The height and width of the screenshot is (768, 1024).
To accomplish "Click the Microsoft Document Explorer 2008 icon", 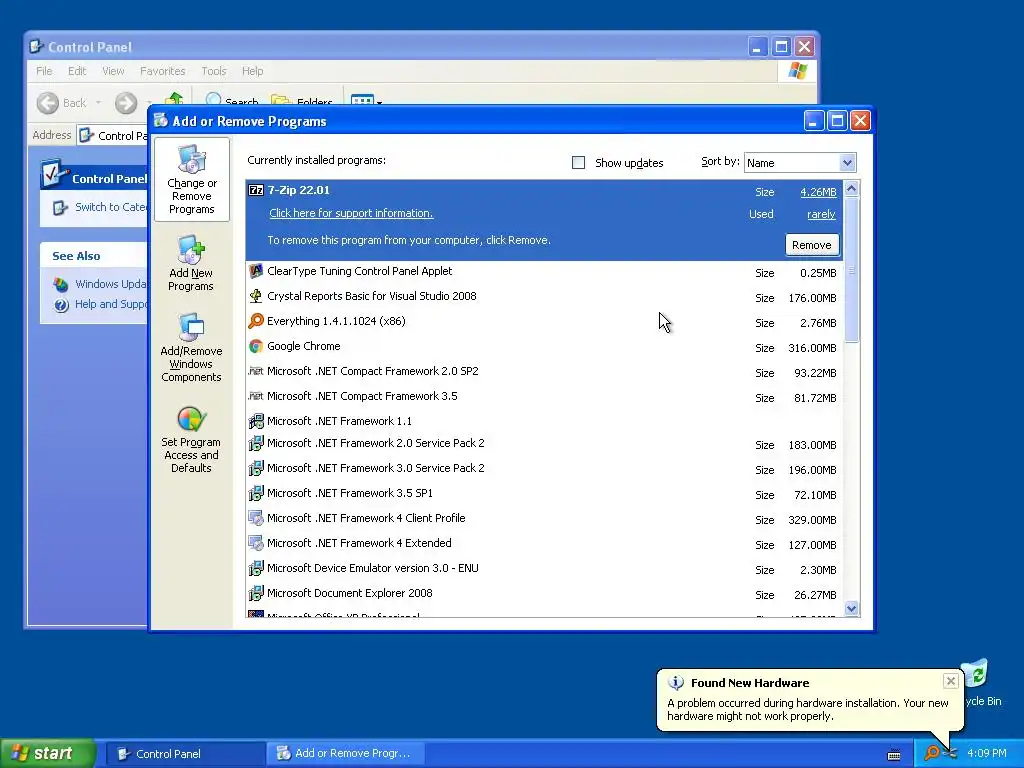I will [x=256, y=593].
